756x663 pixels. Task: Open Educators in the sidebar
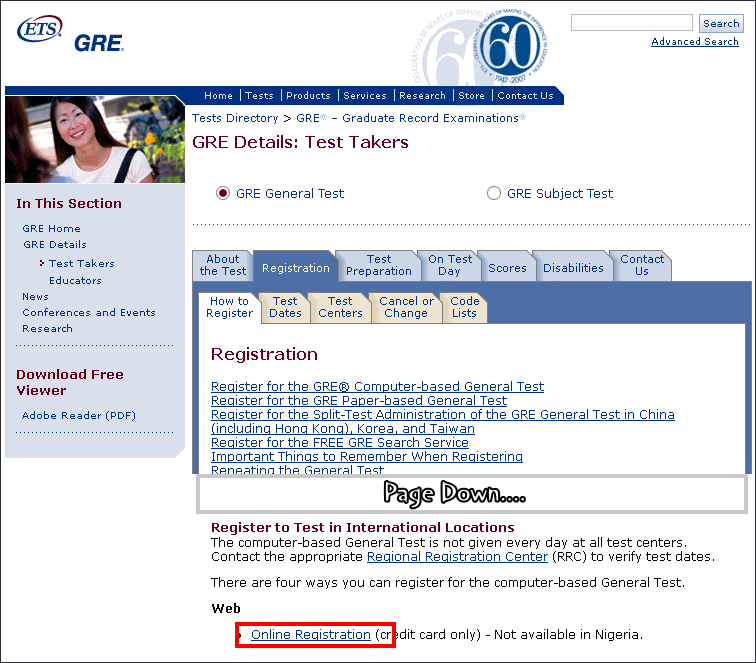tap(75, 280)
